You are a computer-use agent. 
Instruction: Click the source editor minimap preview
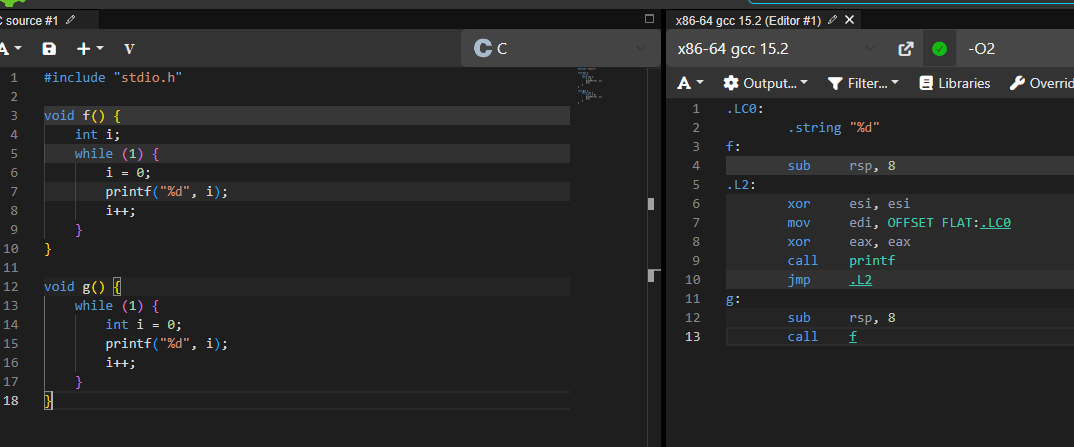coord(590,84)
